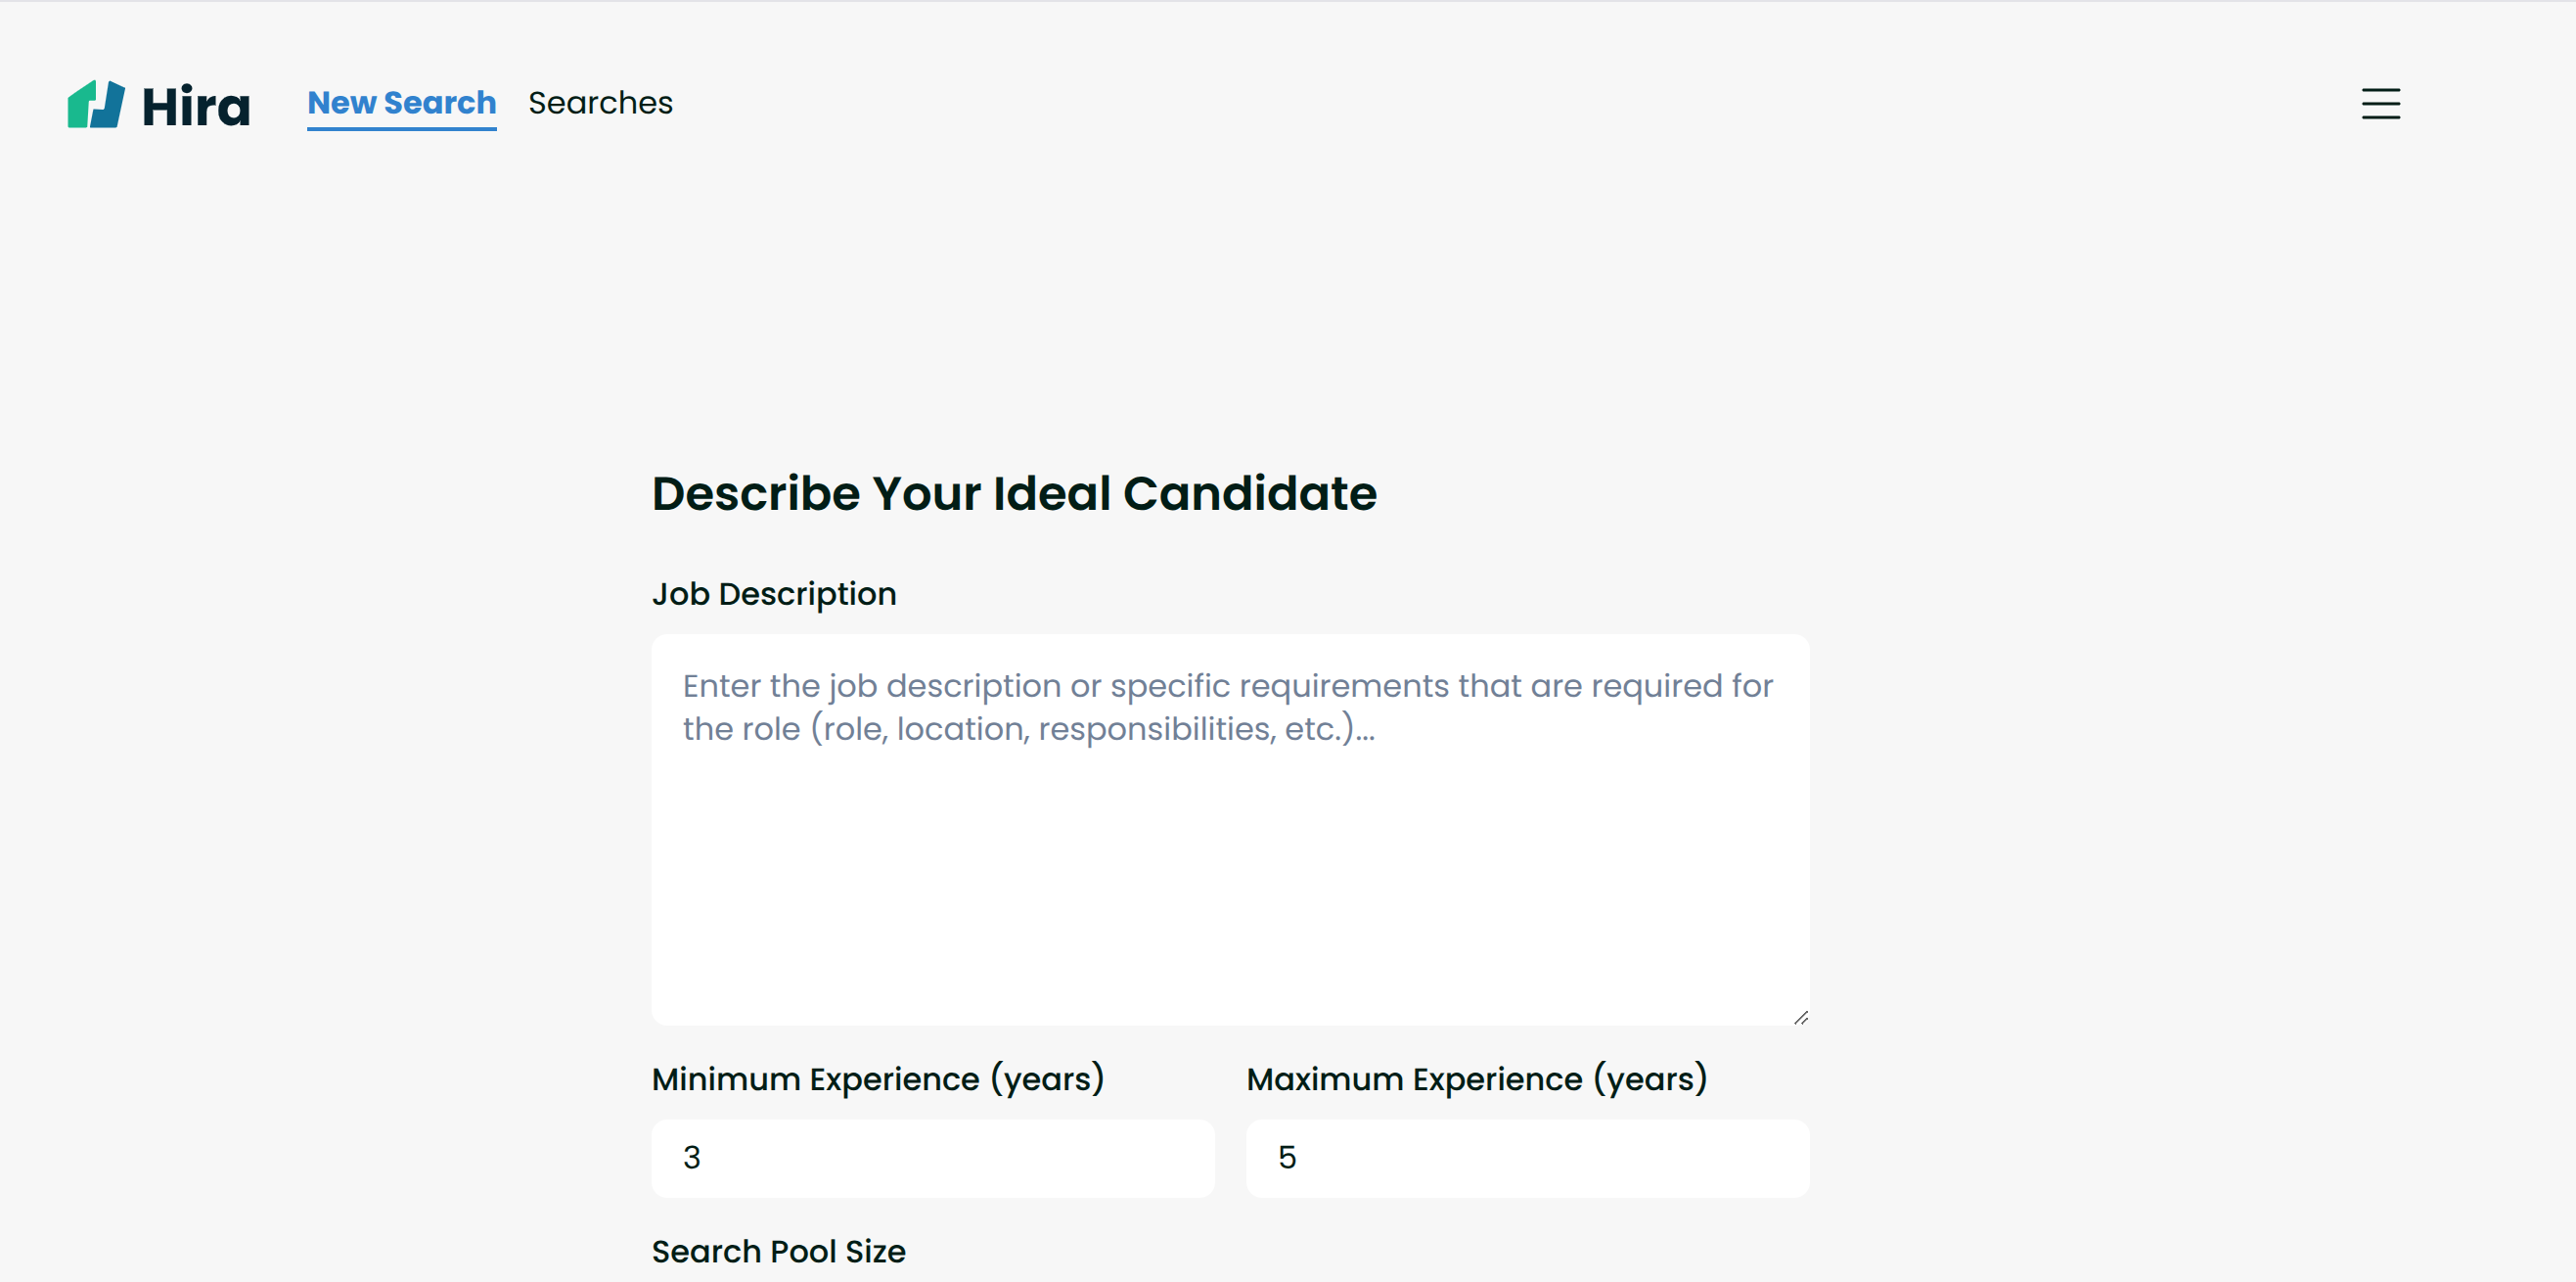Click the Minimum Experience (years) label
The width and height of the screenshot is (2576, 1282).
[877, 1079]
